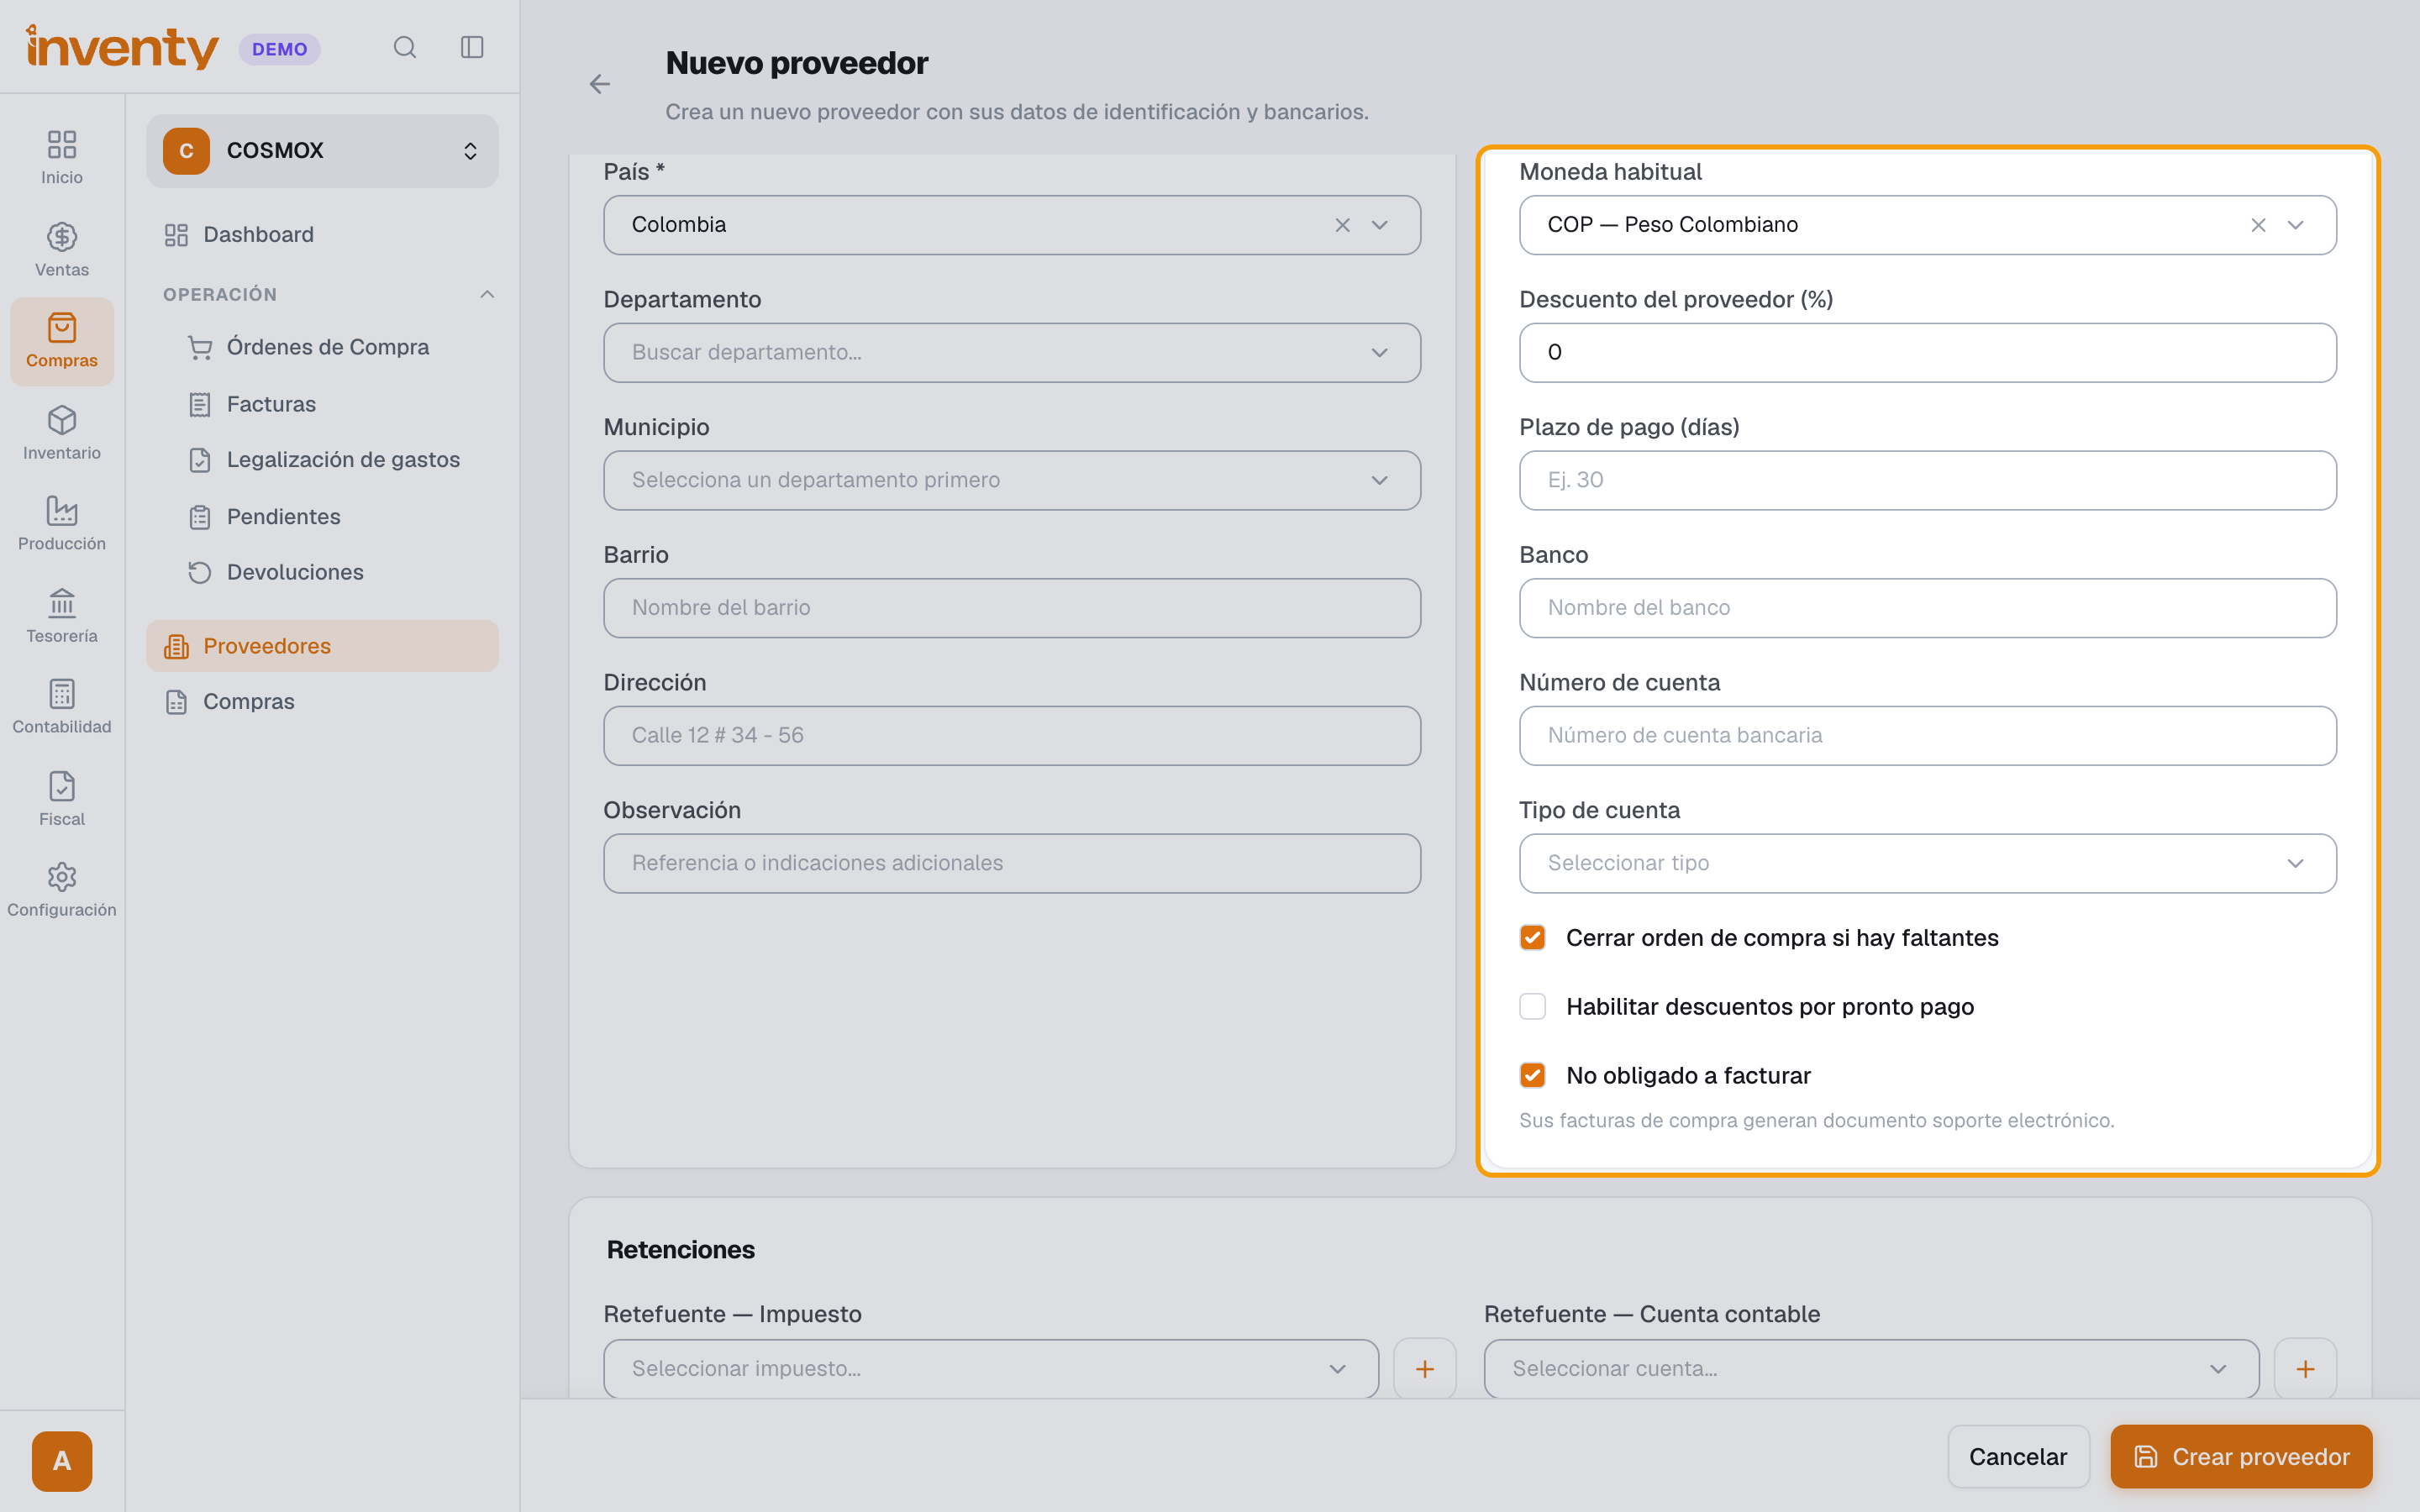Image resolution: width=2420 pixels, height=1512 pixels.
Task: Click the Crear proveedor button
Action: pyautogui.click(x=2241, y=1457)
